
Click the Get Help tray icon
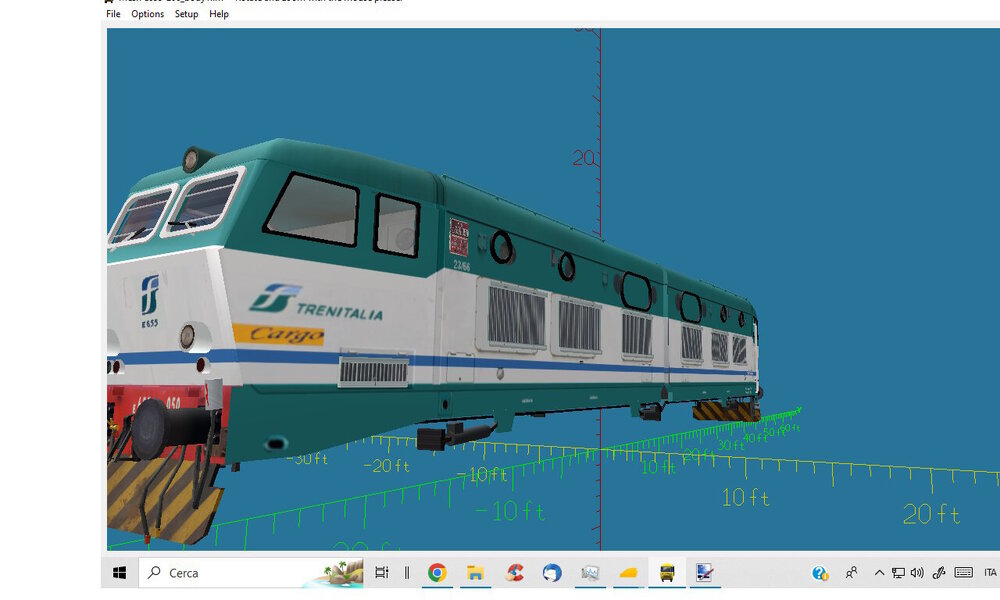tap(820, 573)
